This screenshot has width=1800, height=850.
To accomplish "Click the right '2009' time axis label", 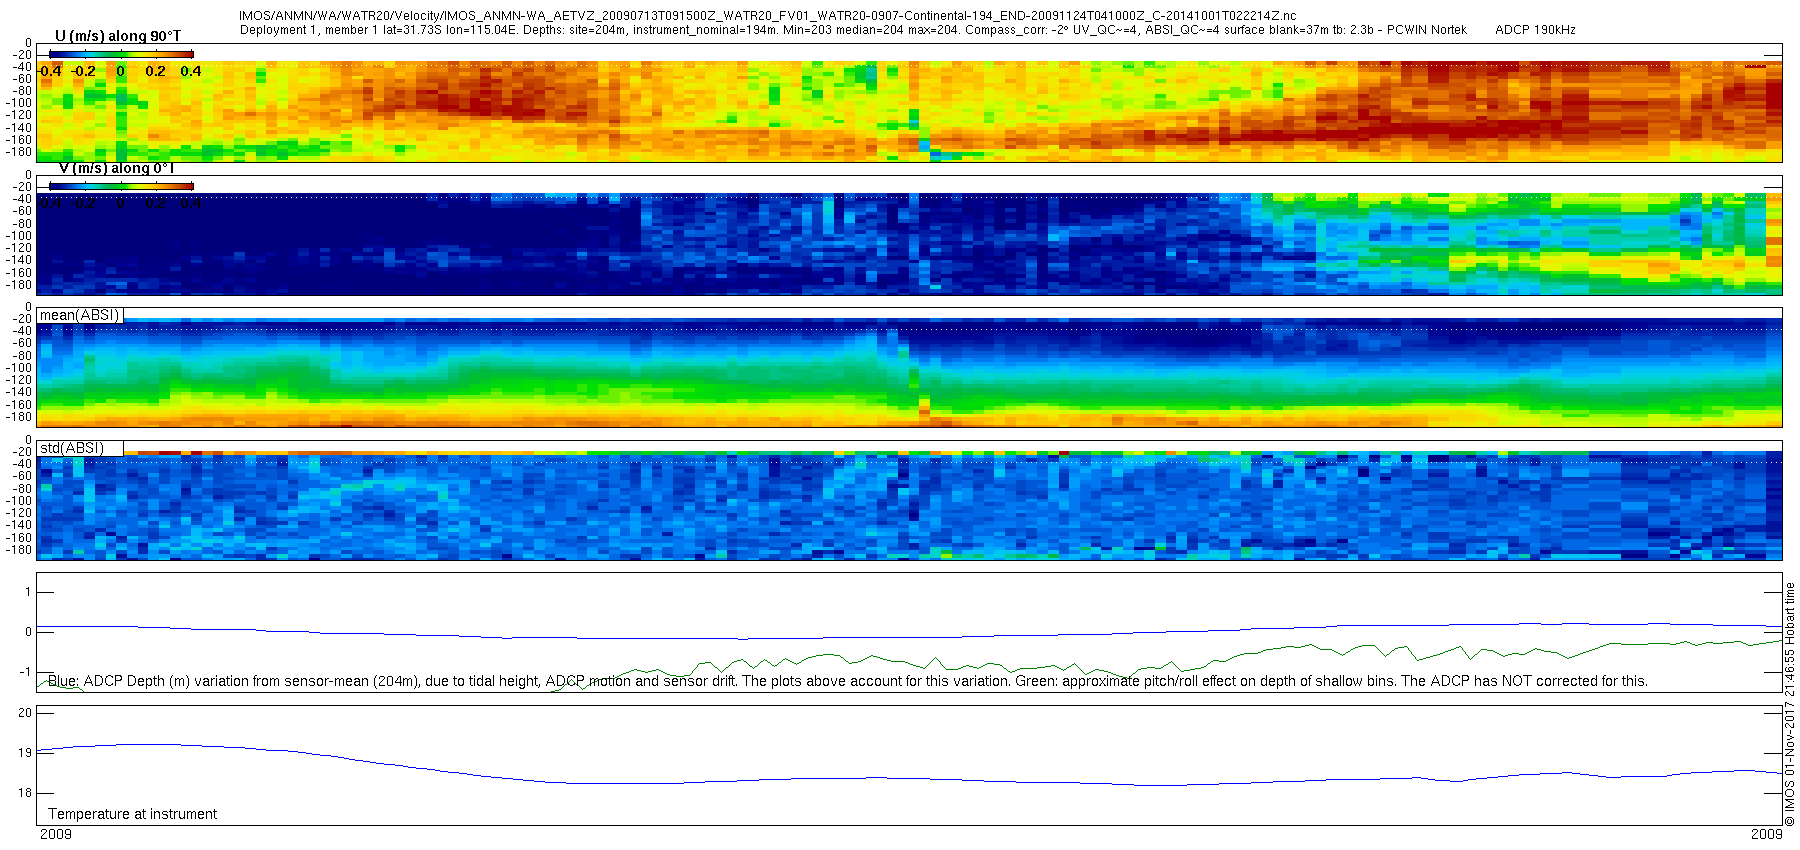I will (x=1766, y=834).
